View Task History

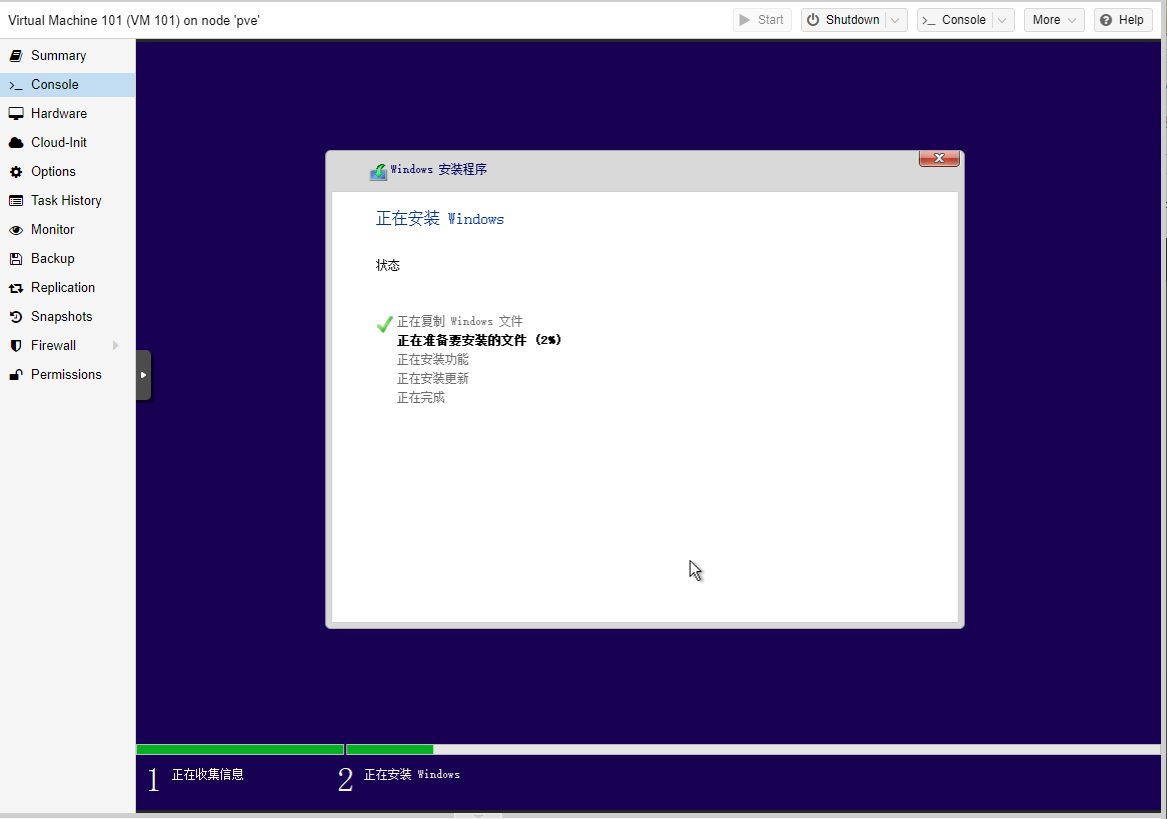pyautogui.click(x=67, y=201)
